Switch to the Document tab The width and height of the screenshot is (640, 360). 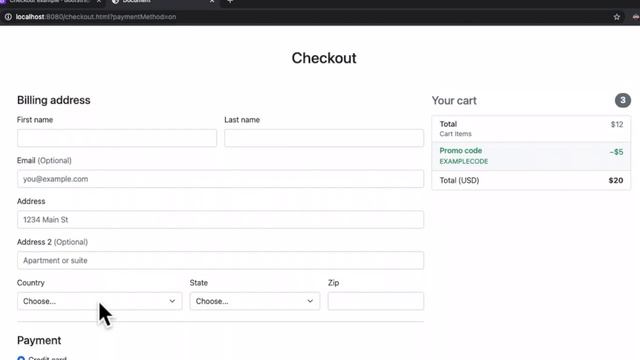163,2
